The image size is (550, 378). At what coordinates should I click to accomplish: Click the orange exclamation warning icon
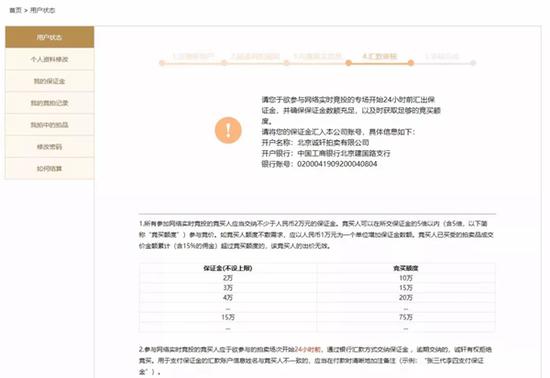pos(228,130)
